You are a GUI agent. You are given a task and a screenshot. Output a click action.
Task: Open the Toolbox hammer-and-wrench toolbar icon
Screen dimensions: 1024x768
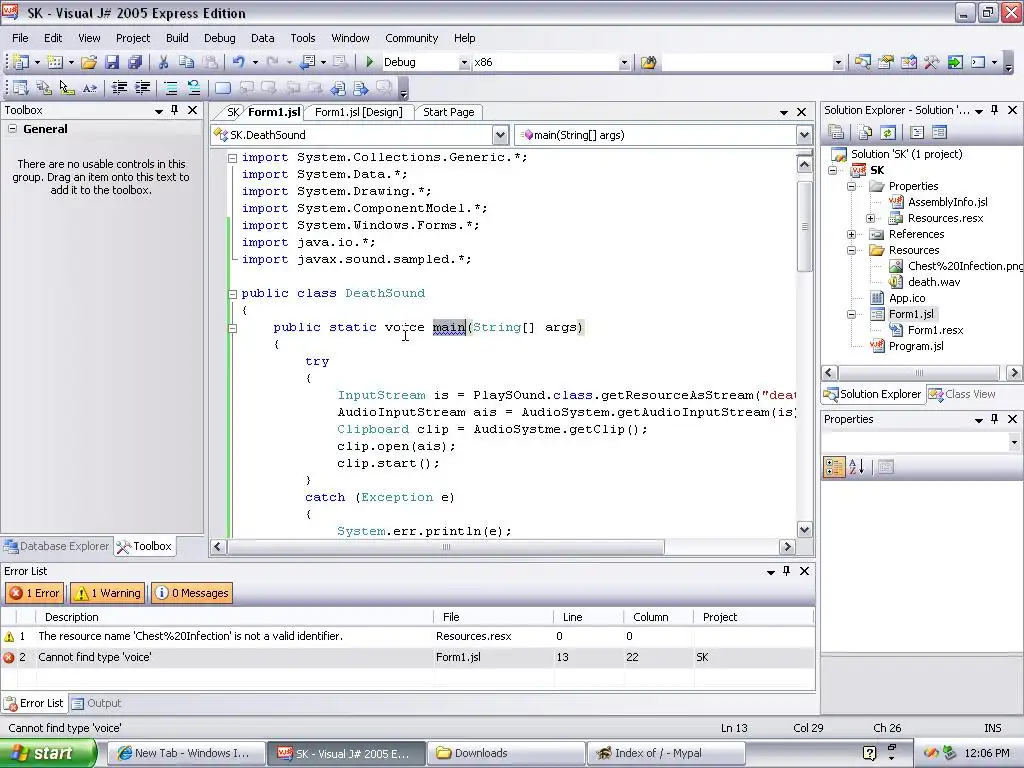click(x=931, y=63)
